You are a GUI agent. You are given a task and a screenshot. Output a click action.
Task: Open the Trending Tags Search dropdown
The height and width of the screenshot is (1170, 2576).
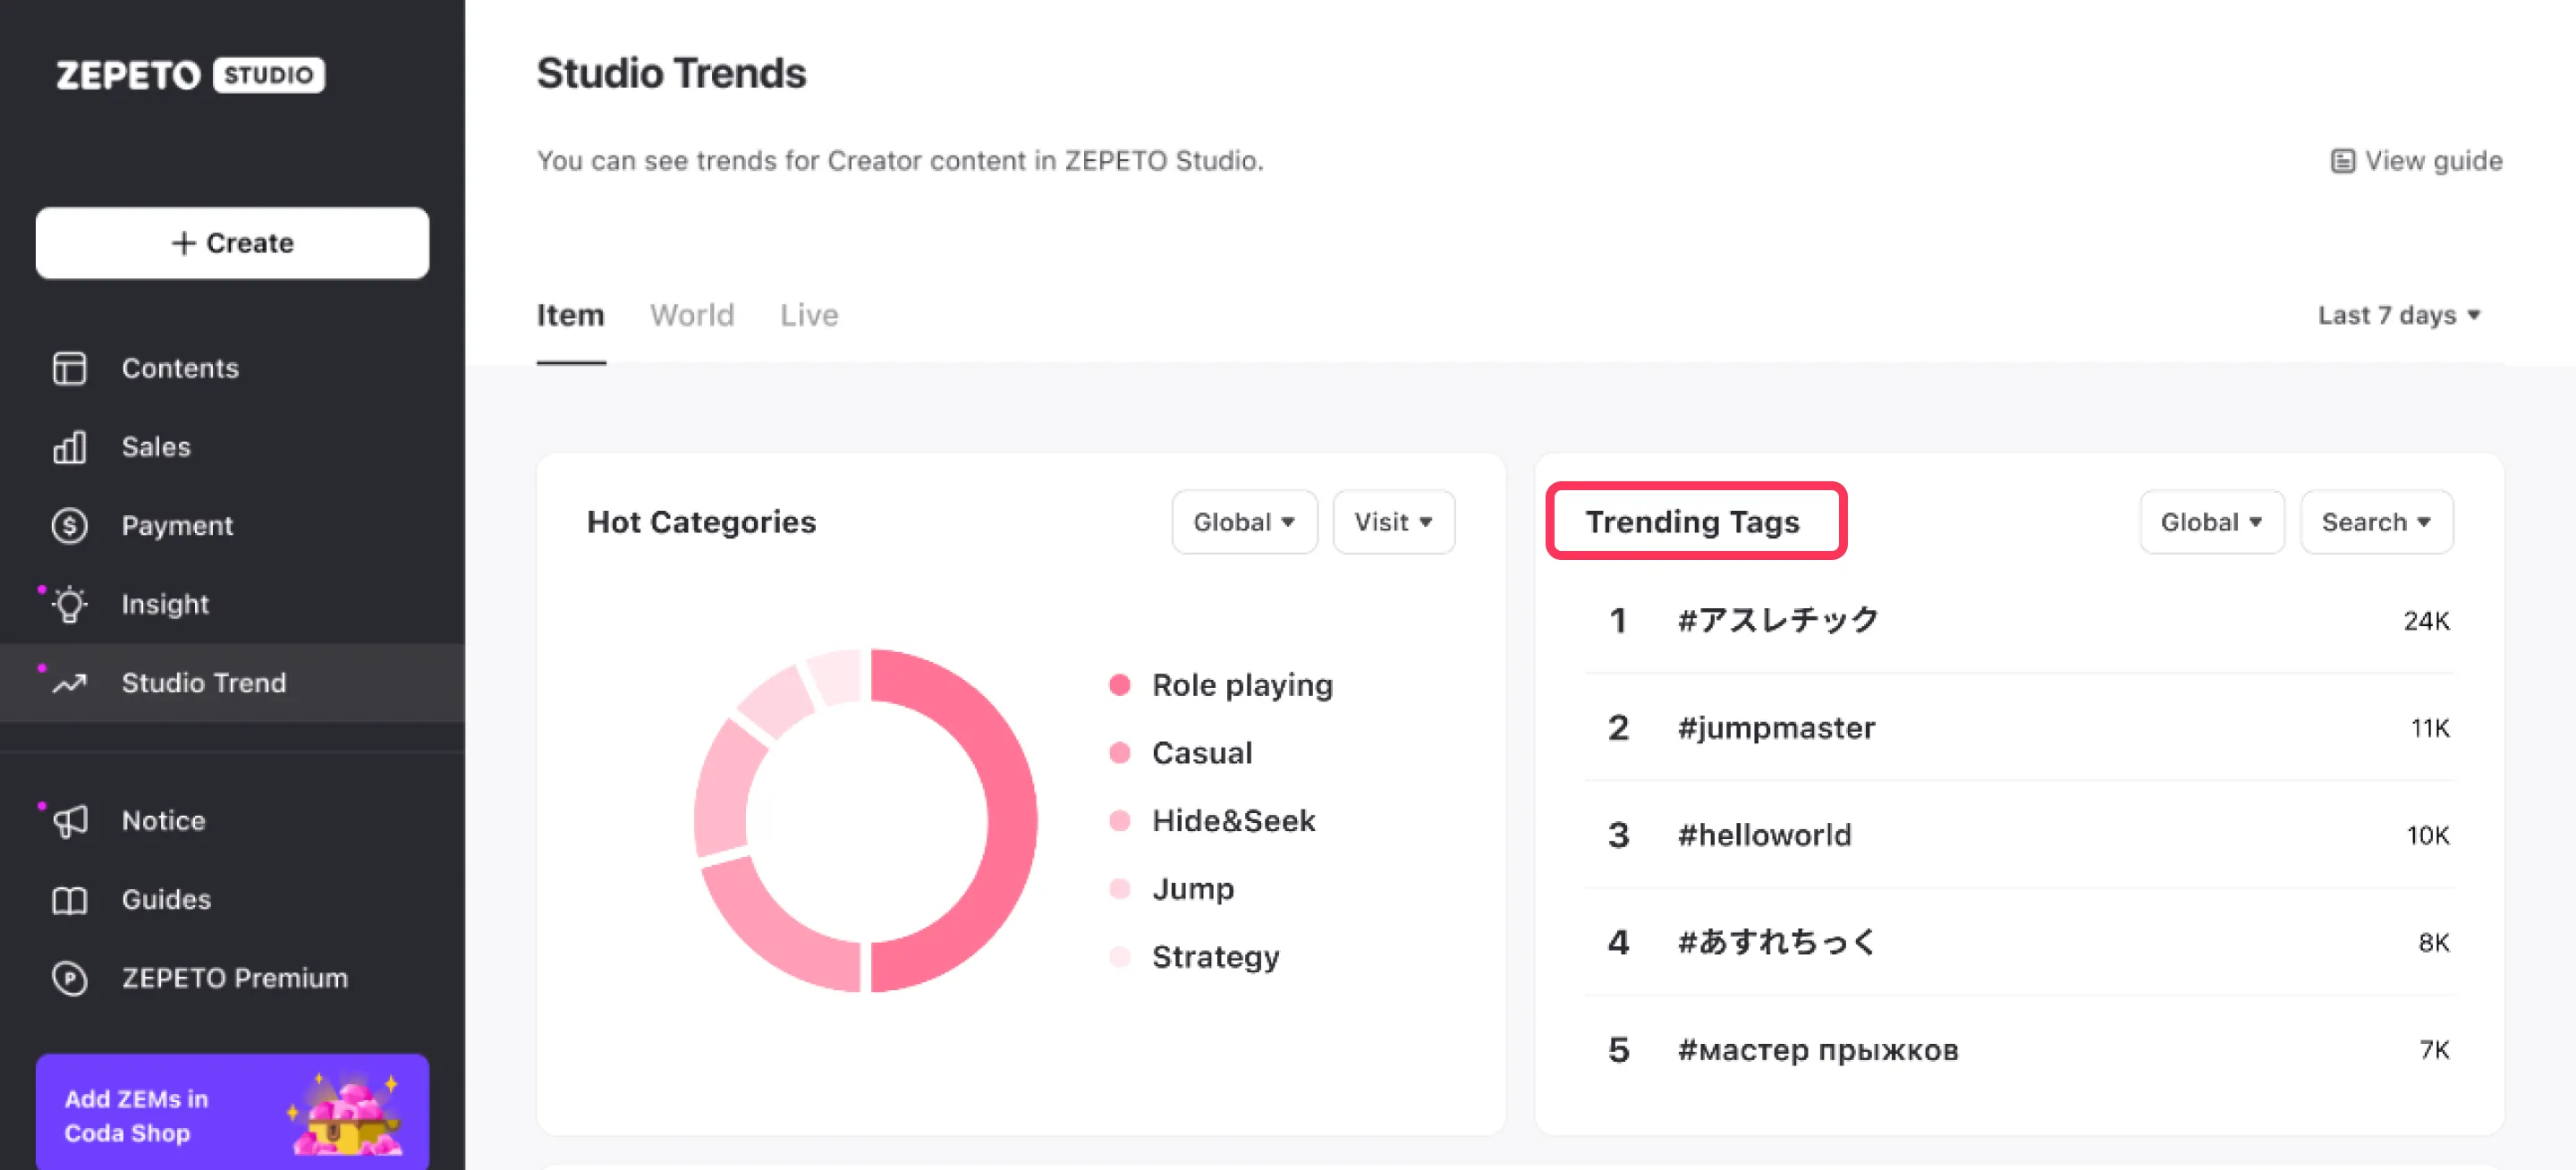[x=2376, y=522]
